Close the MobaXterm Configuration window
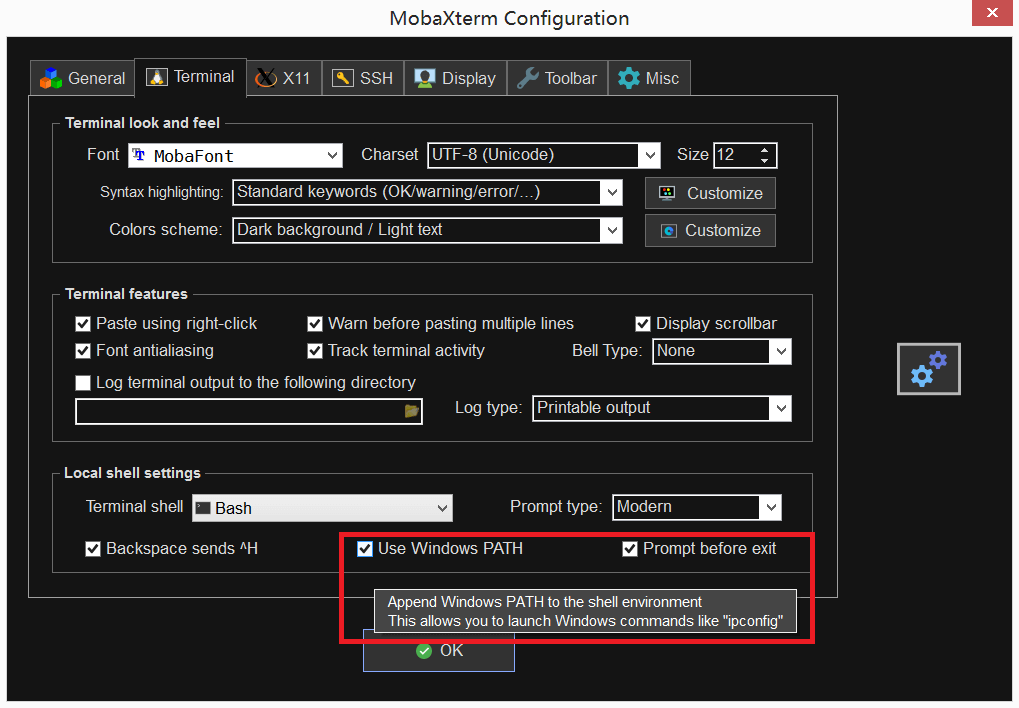The height and width of the screenshot is (708, 1019). coord(992,12)
